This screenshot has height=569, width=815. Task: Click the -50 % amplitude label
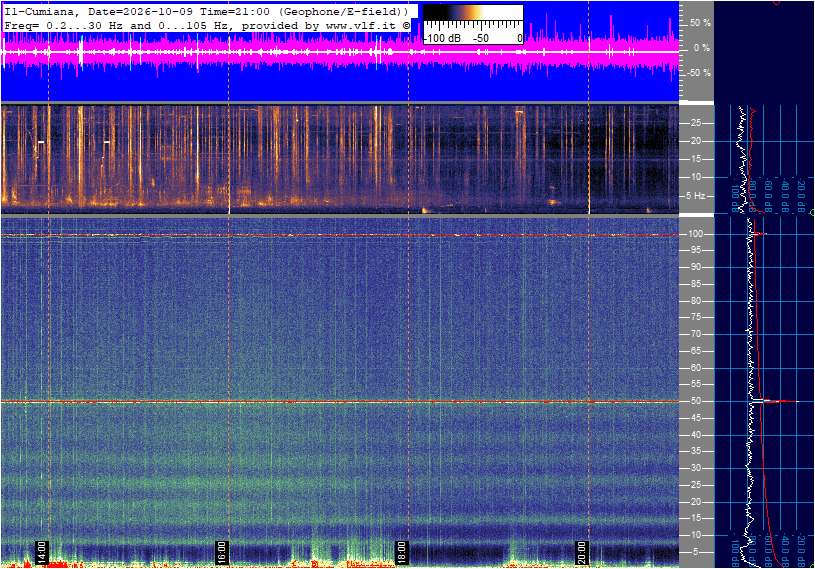(699, 72)
